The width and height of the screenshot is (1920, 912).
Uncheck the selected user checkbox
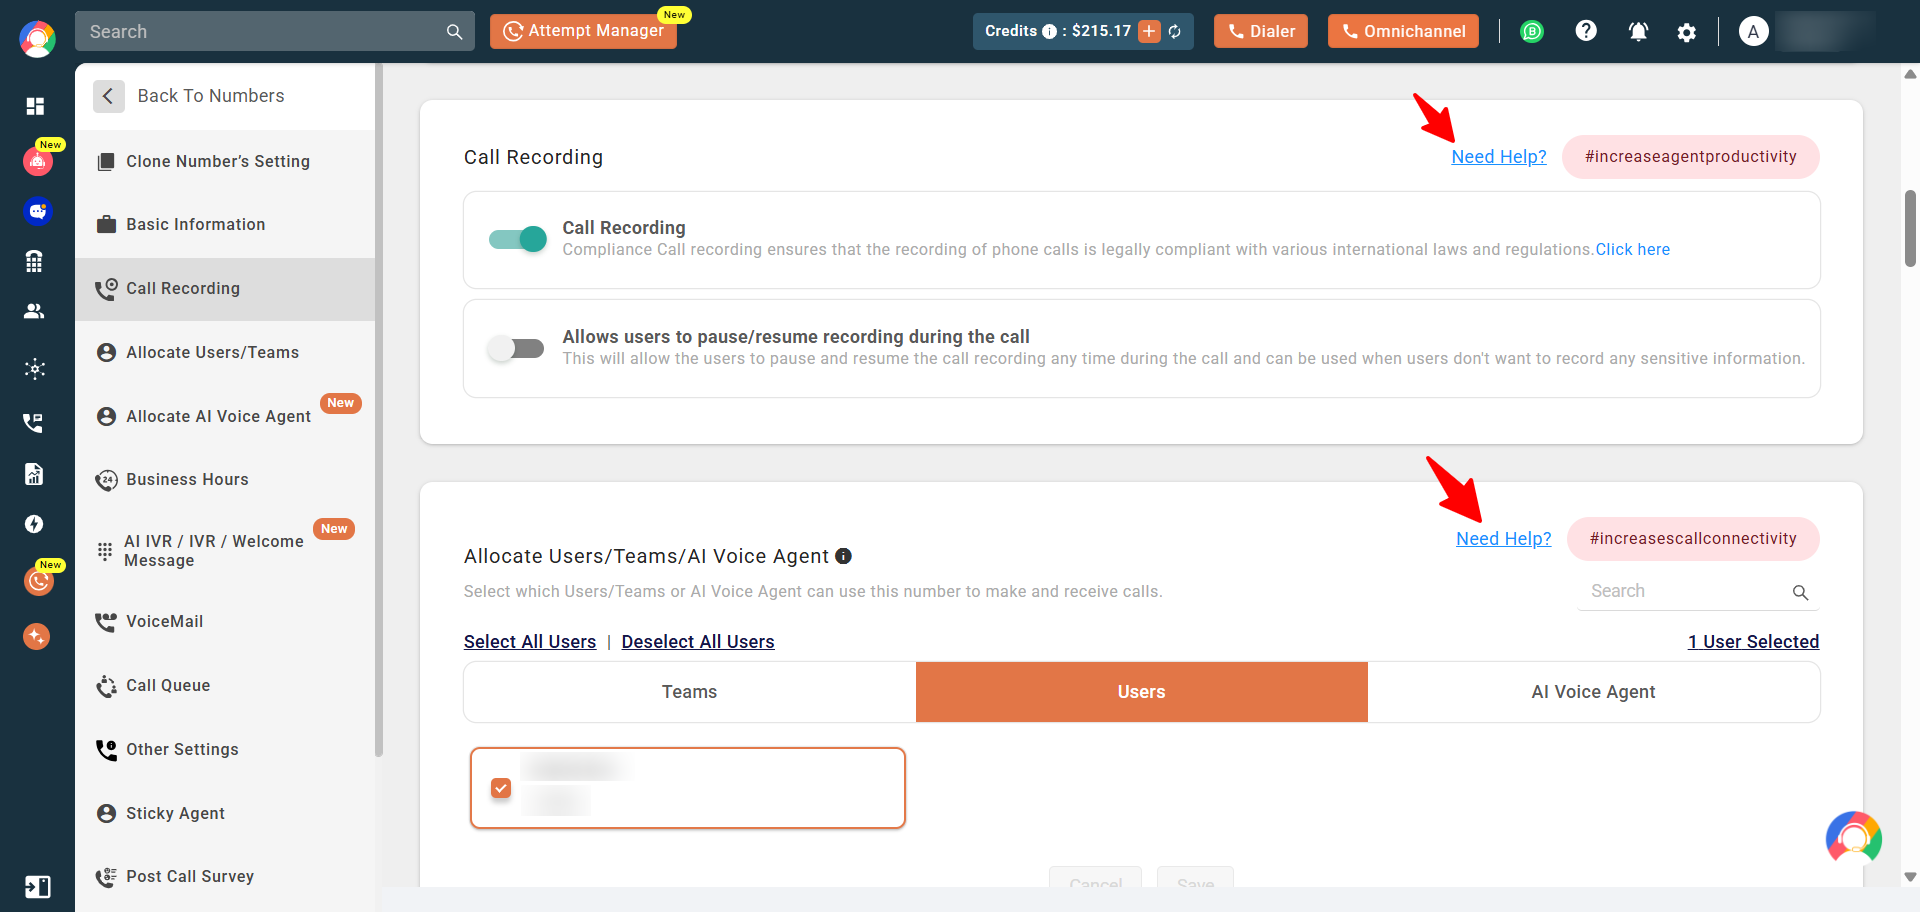tap(501, 788)
